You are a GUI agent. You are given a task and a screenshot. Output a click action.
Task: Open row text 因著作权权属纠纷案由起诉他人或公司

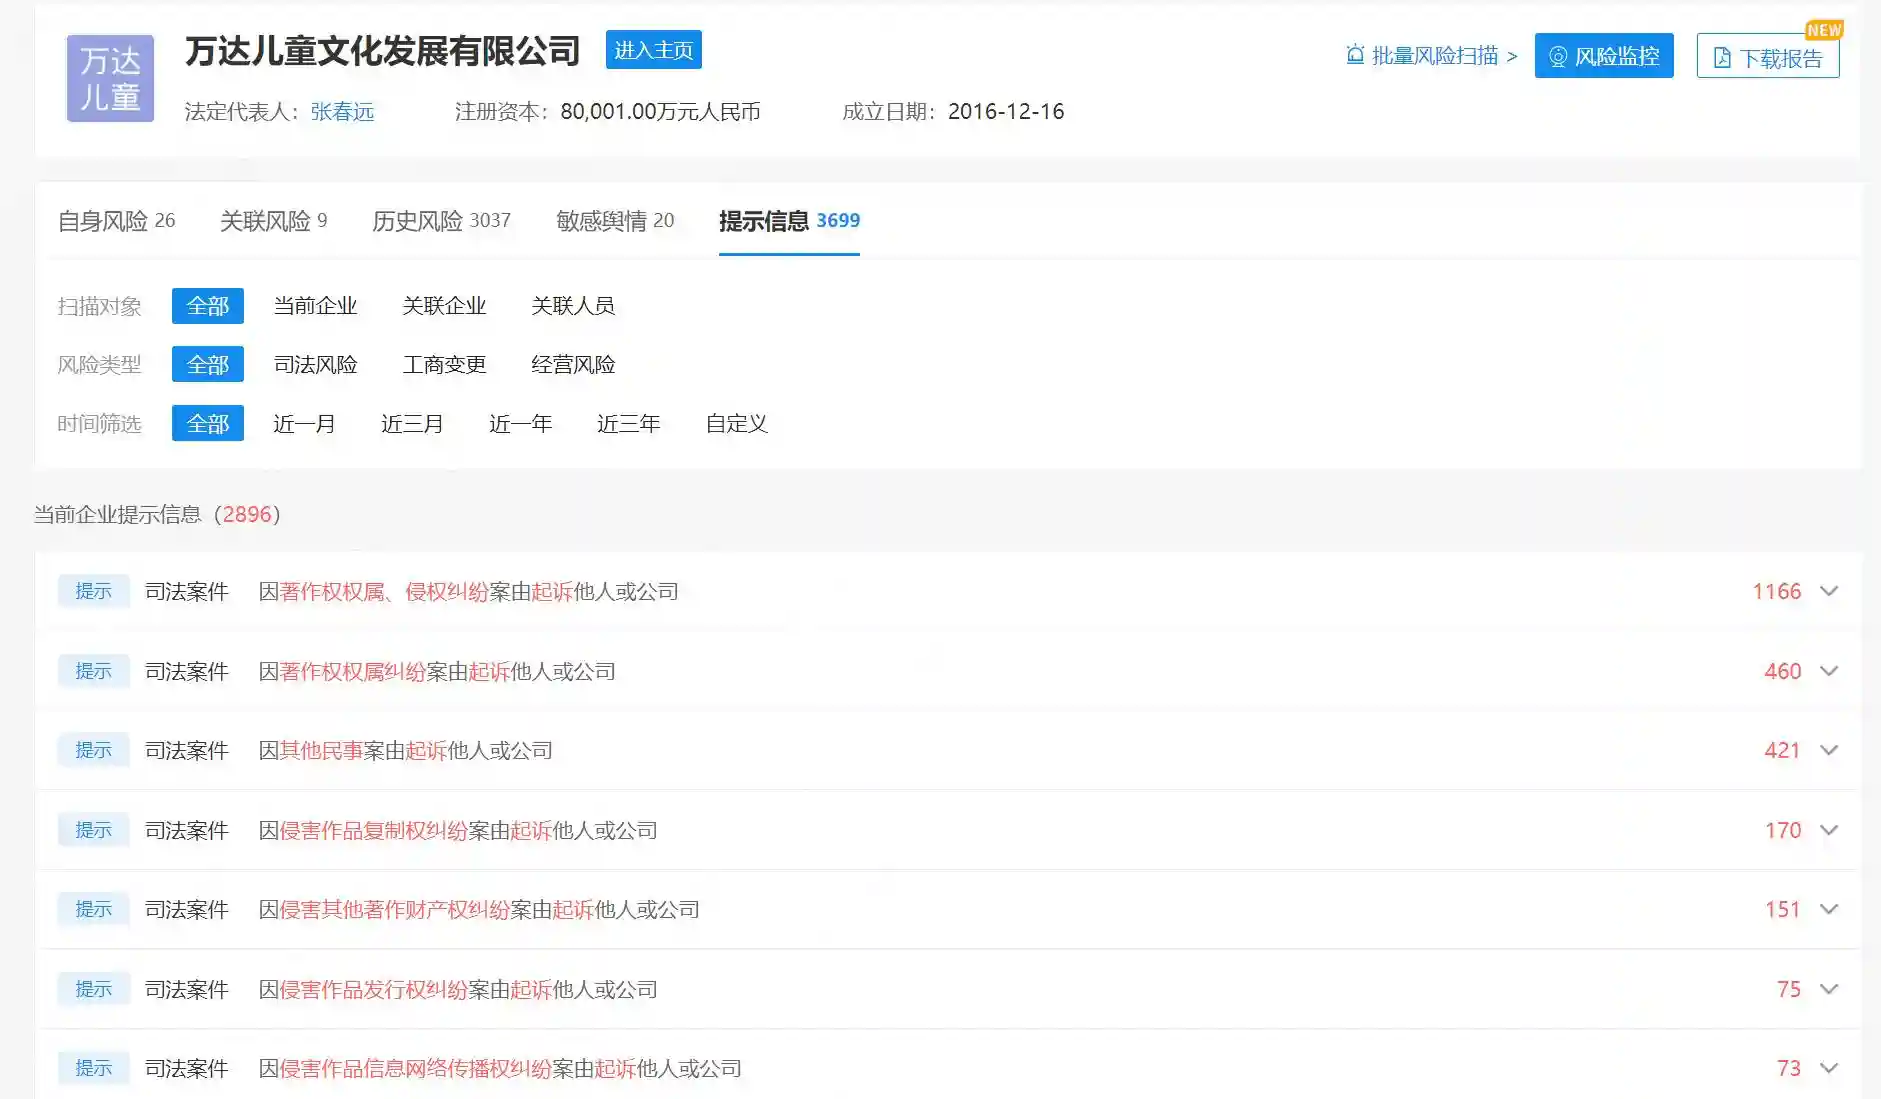[437, 671]
